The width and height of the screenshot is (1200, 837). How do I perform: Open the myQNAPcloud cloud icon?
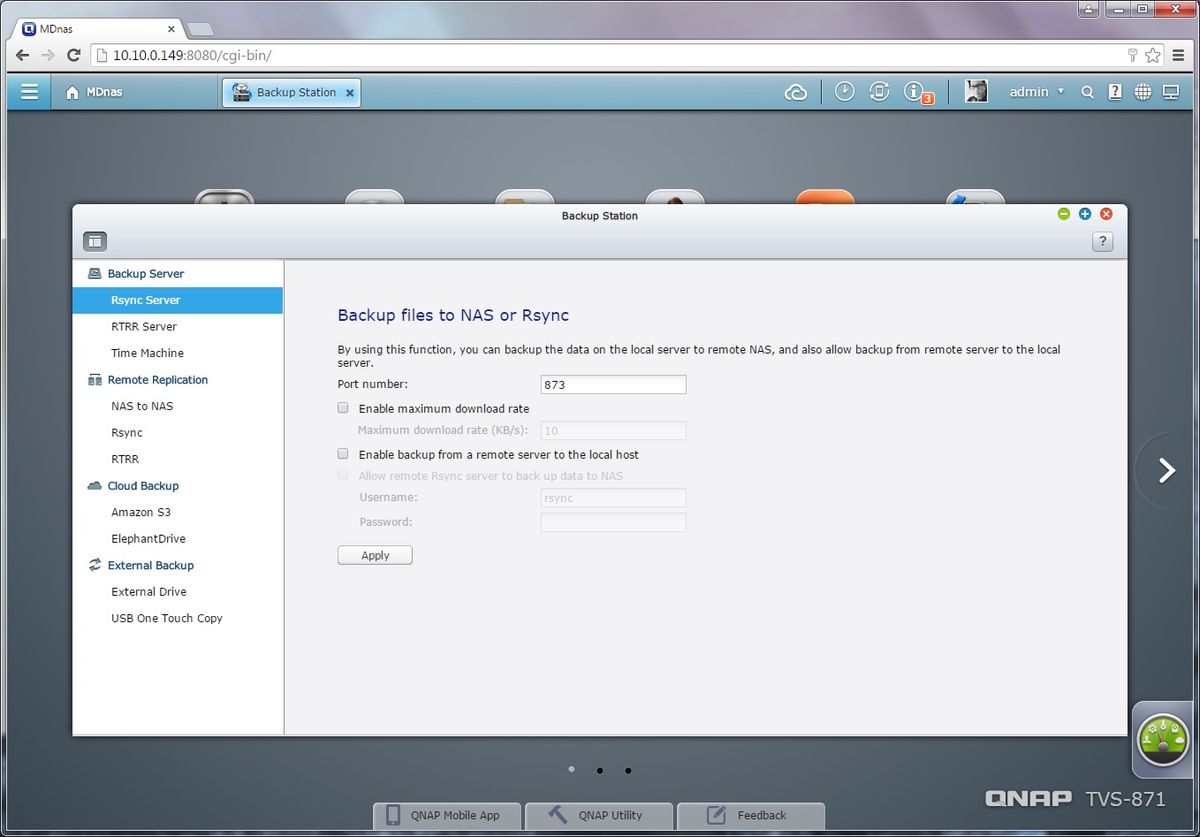tap(796, 92)
